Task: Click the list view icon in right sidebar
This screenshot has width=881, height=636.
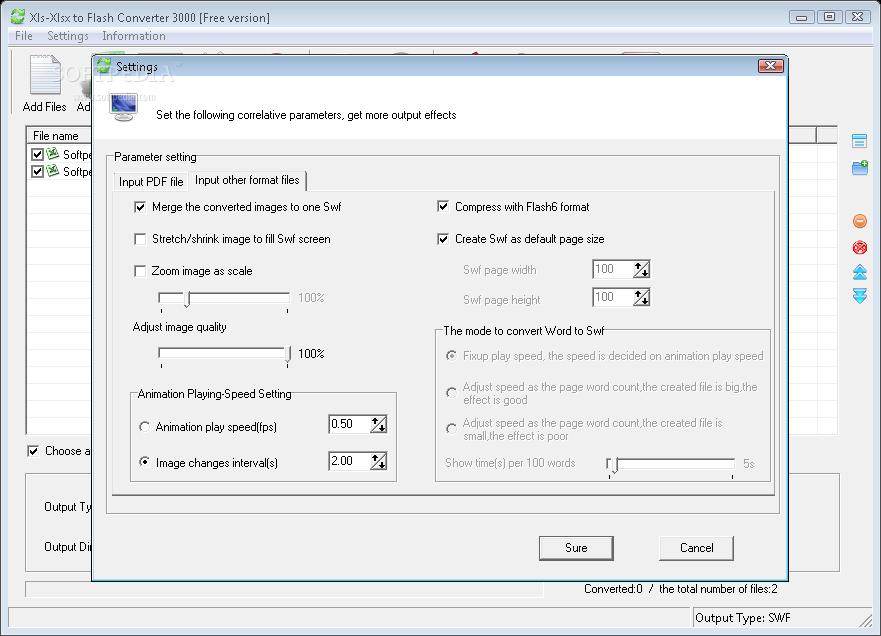Action: point(859,140)
